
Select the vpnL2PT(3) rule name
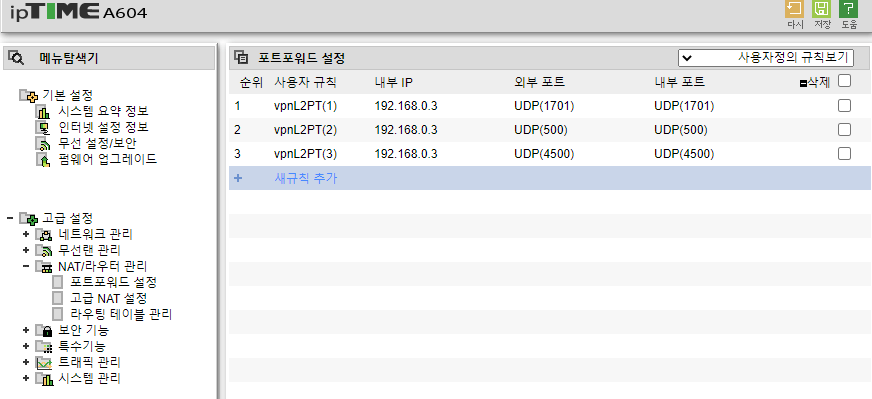click(x=305, y=154)
